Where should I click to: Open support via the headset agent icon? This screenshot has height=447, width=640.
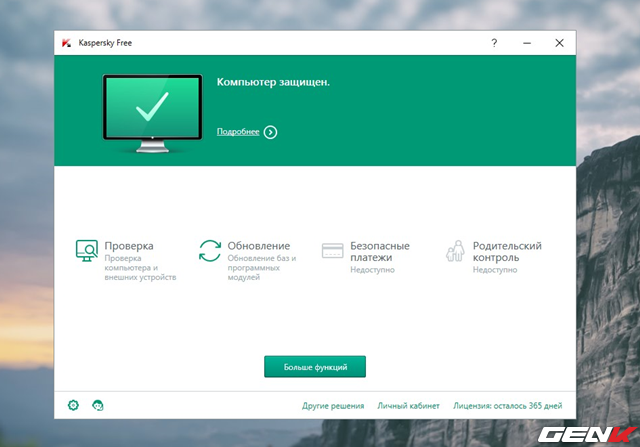(98, 405)
